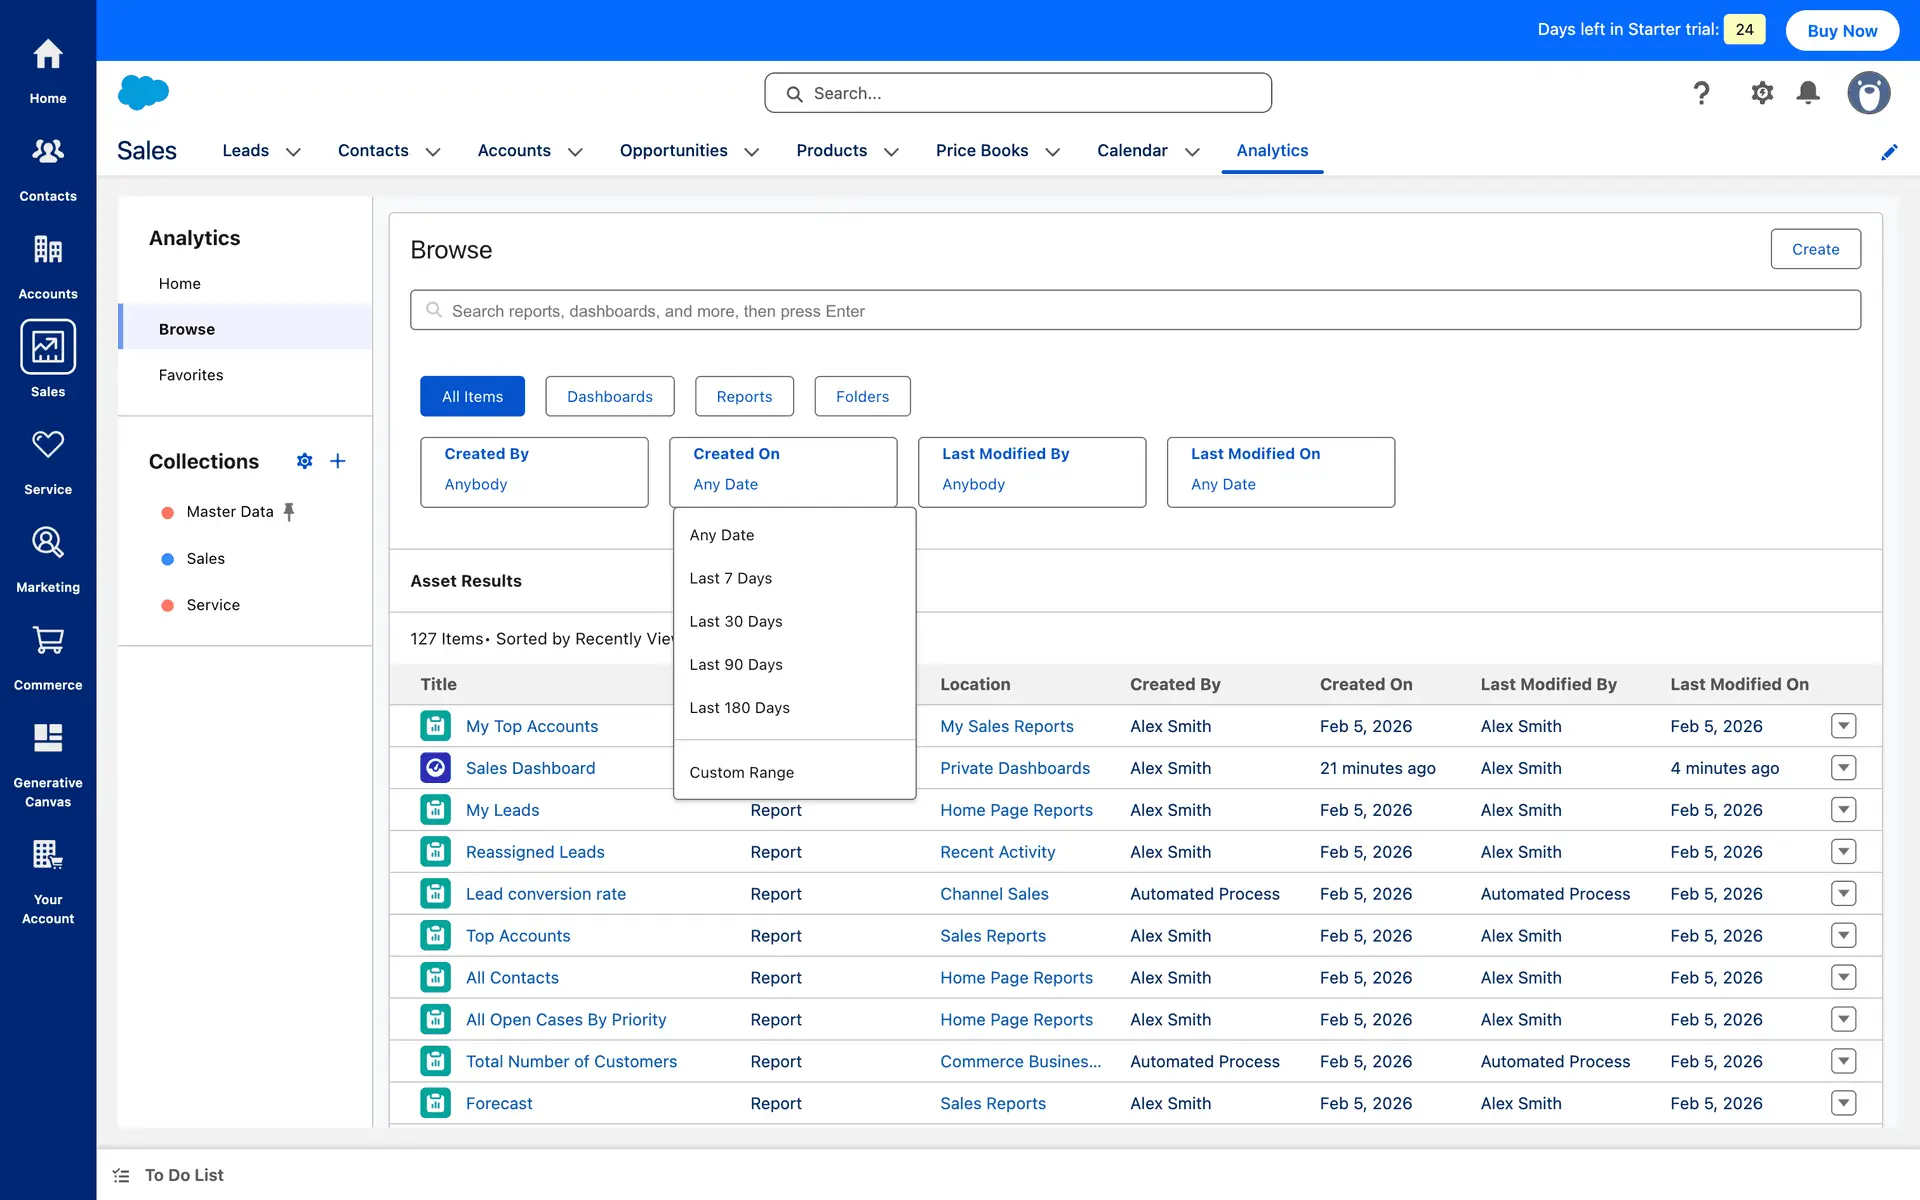Click the Marketing sidebar icon
Image resolution: width=1920 pixels, height=1200 pixels.
click(48, 543)
